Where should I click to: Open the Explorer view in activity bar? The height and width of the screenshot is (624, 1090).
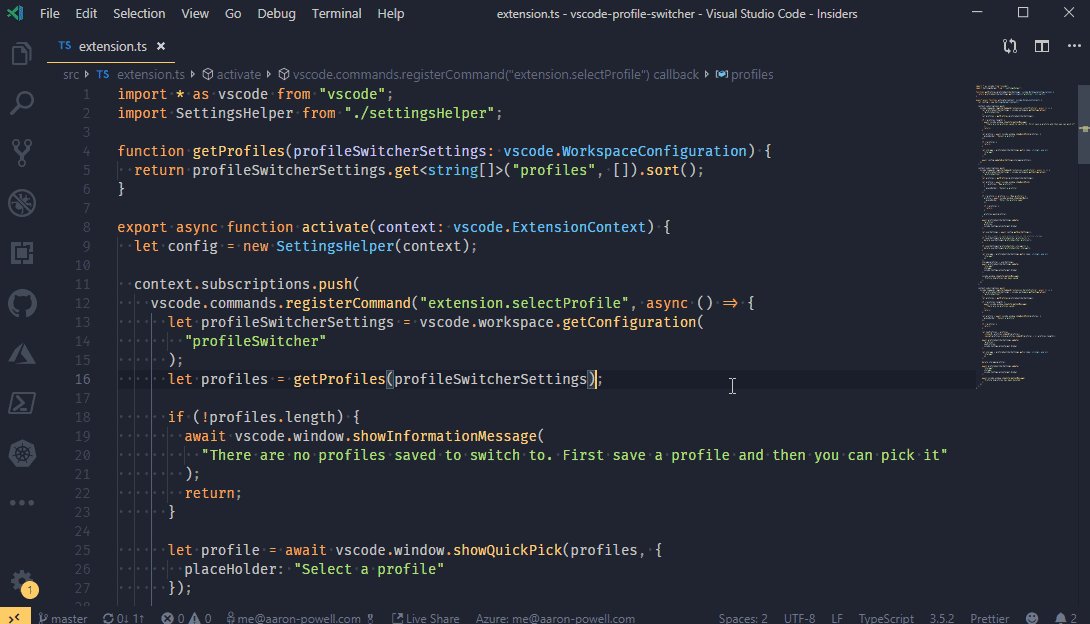tap(22, 54)
